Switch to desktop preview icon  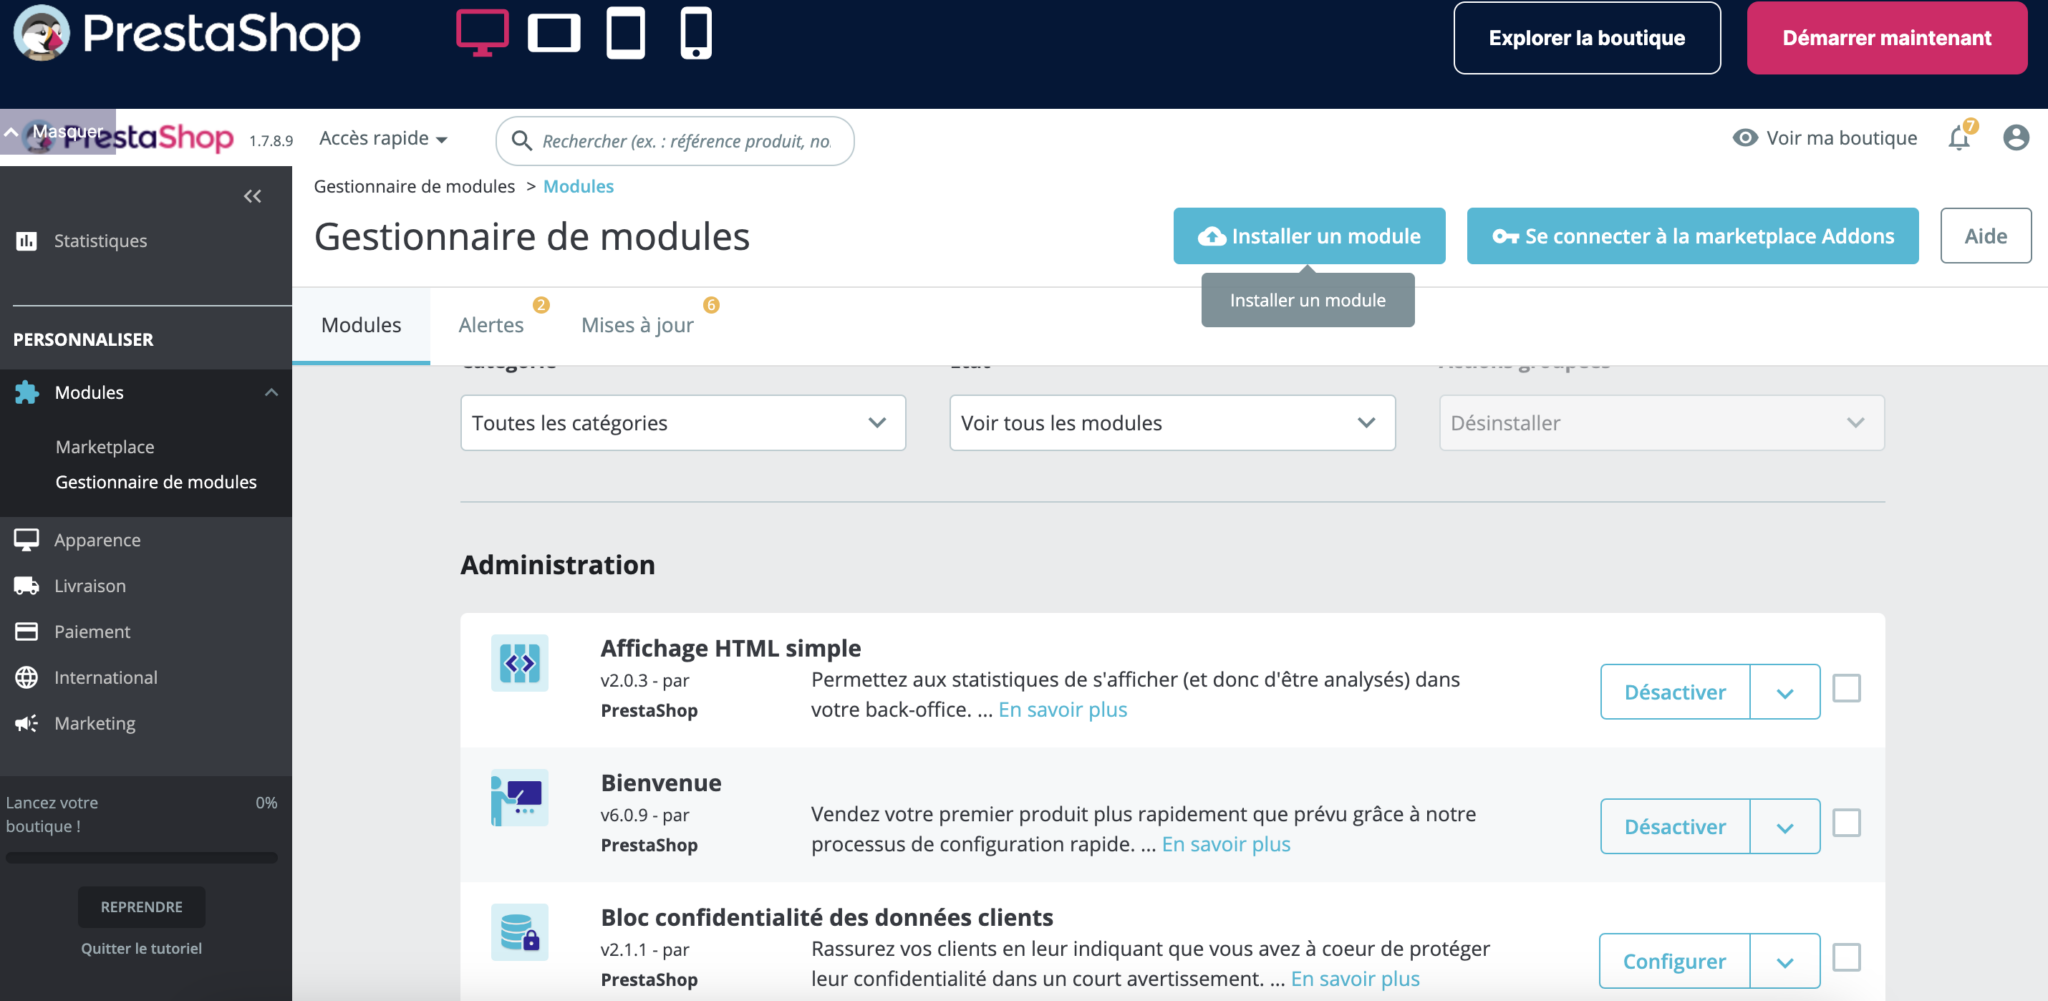pos(482,33)
